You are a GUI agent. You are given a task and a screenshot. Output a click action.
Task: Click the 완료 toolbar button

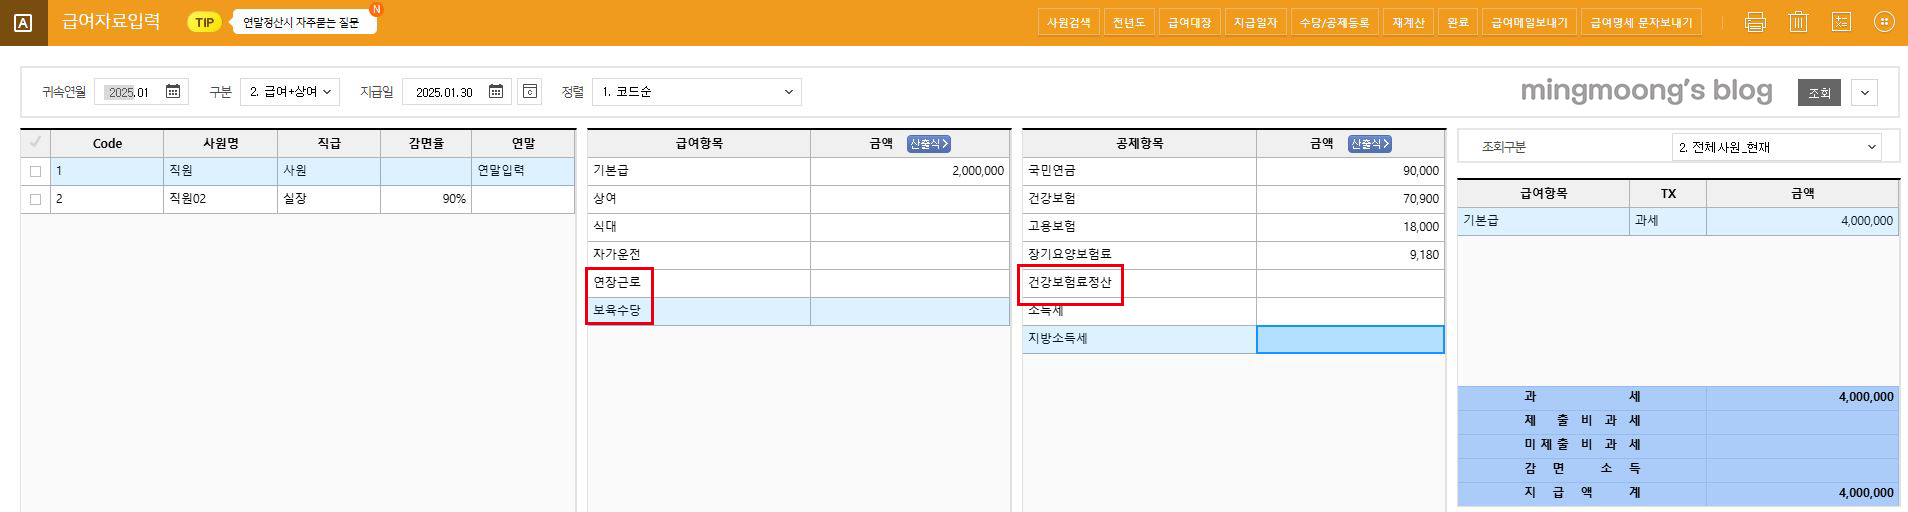(1458, 22)
